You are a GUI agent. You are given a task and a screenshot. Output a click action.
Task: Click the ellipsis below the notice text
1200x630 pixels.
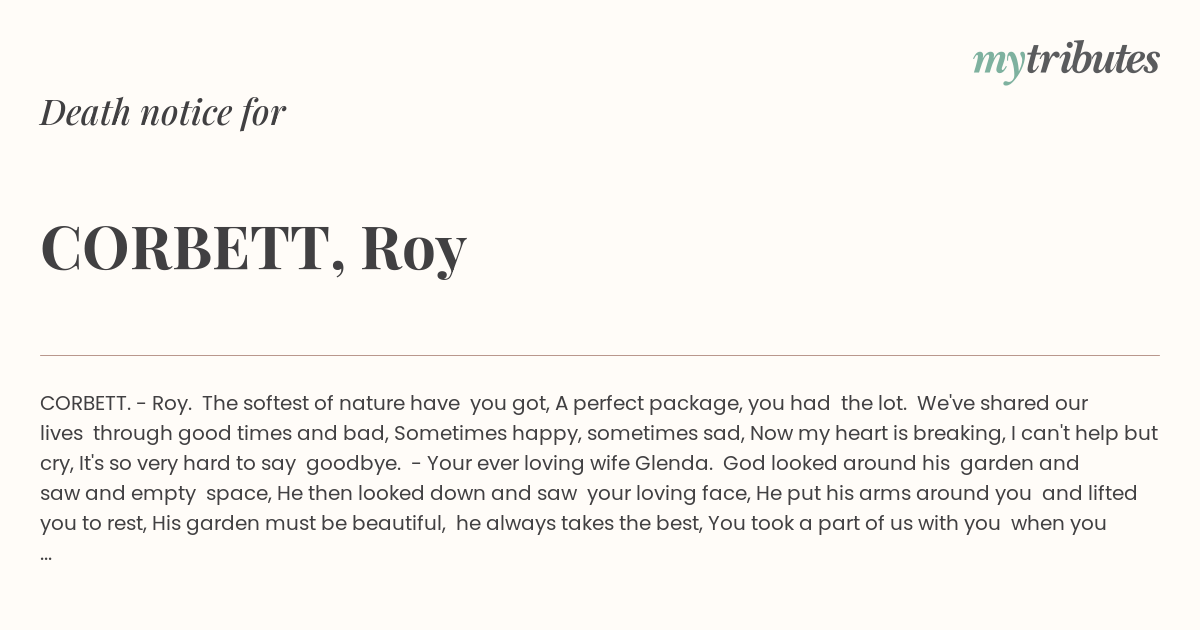[x=46, y=555]
